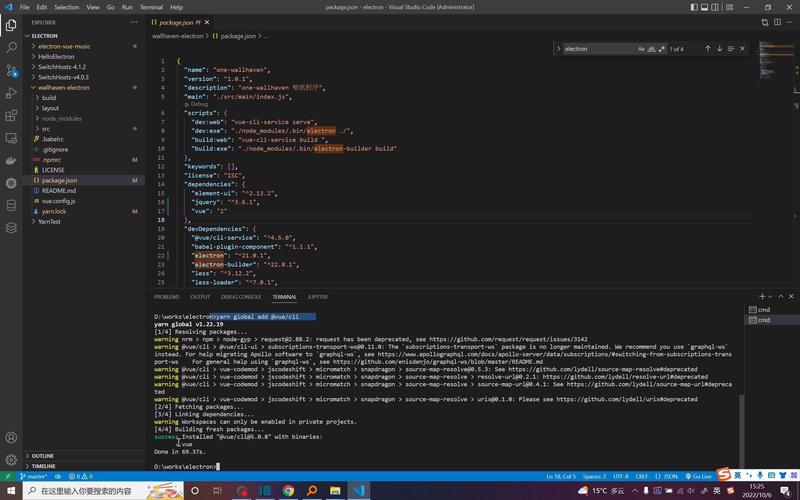800x500 pixels.
Task: Switch to the PROBLEMS panel tab
Action: pos(166,296)
